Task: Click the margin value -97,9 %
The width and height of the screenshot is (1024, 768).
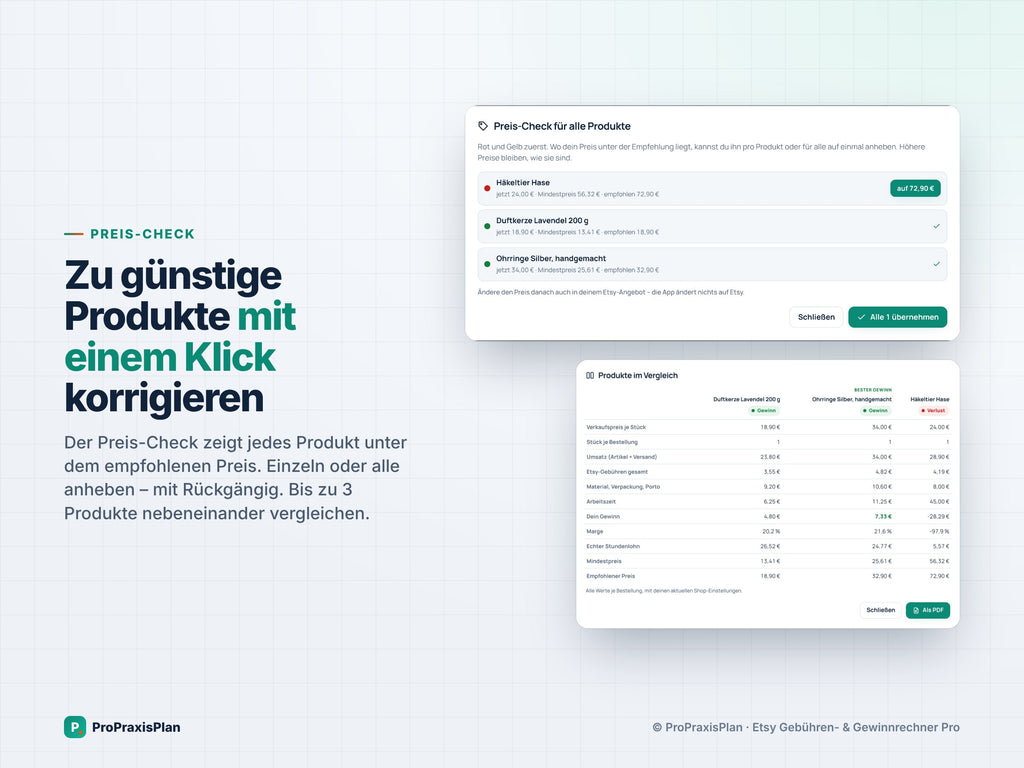Action: [x=939, y=532]
